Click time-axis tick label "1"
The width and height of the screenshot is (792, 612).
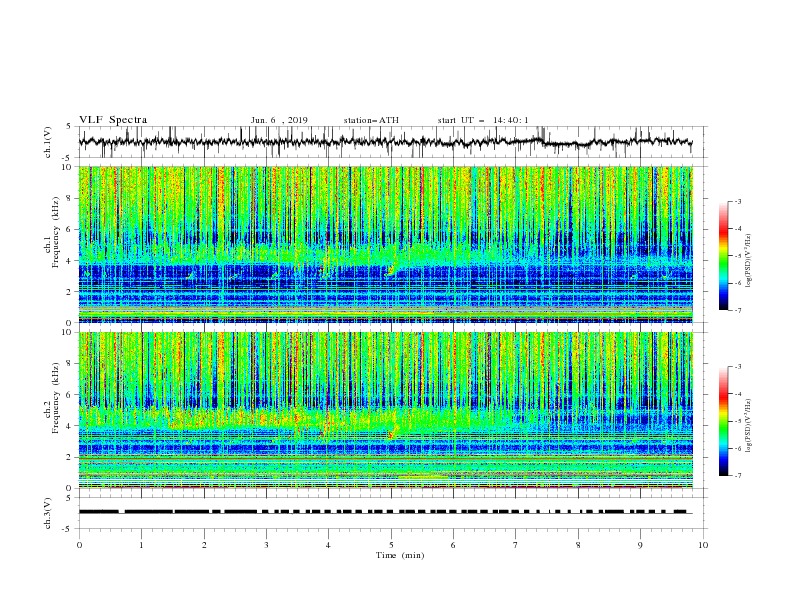point(142,545)
